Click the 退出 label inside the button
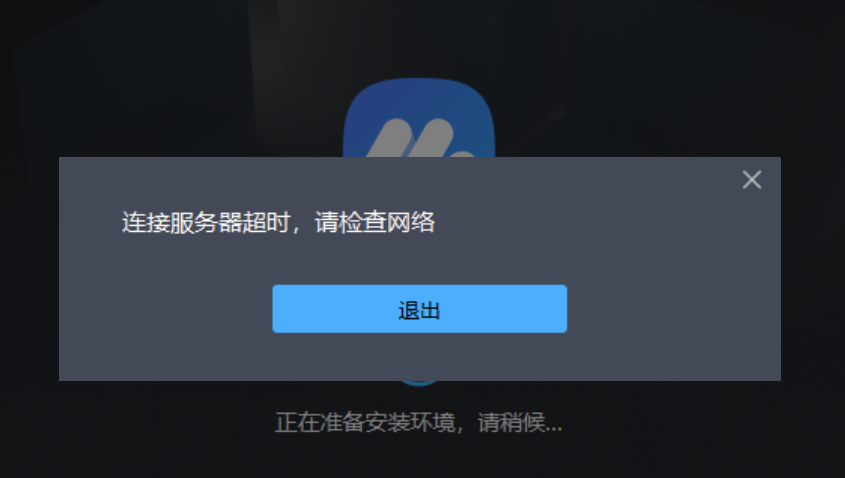Image resolution: width=845 pixels, height=478 pixels. click(x=419, y=310)
